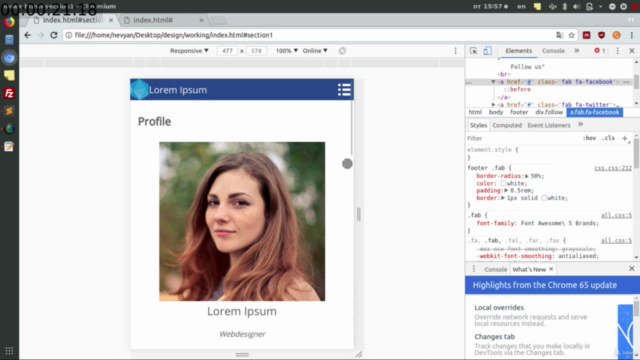Toggle the device toolbar in DevTools

pyautogui.click(x=487, y=51)
